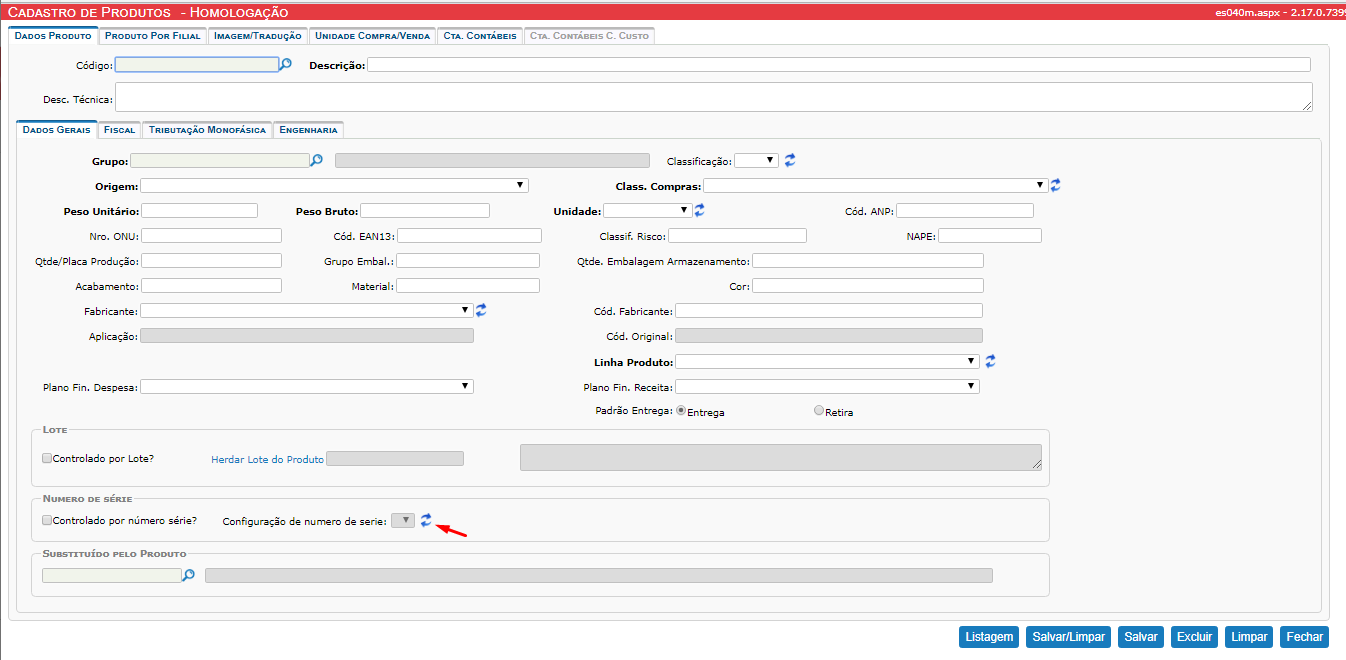Refresh Configuração de numero de serie list
1346x660 pixels.
click(x=426, y=520)
